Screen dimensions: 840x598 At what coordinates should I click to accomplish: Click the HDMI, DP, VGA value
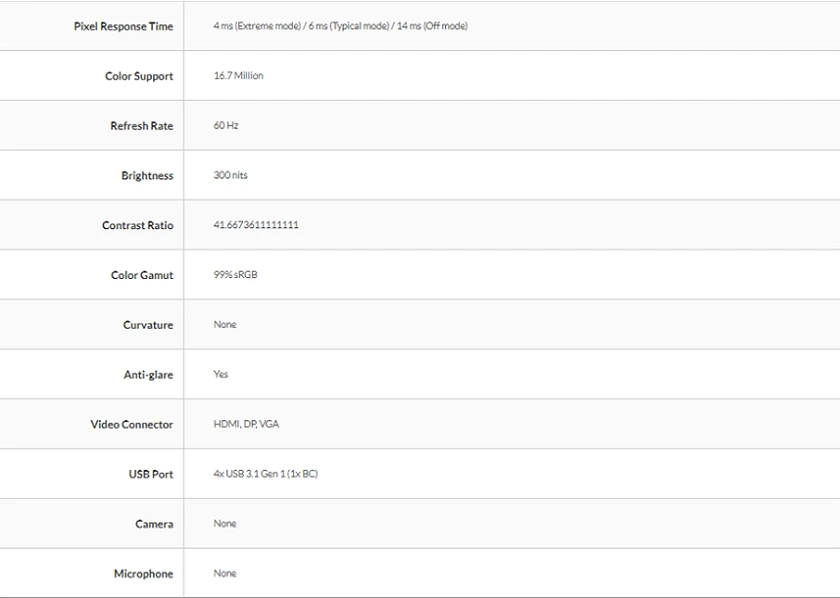246,424
